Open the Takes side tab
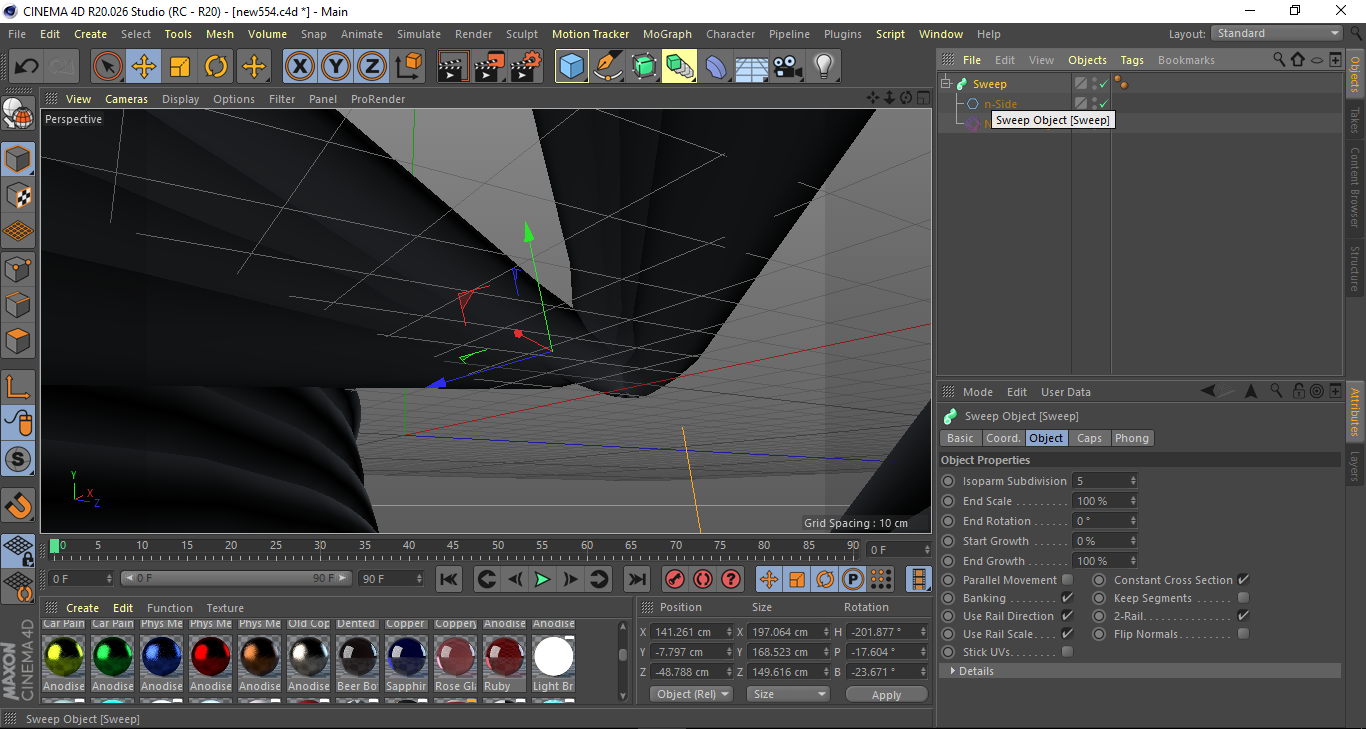Image resolution: width=1366 pixels, height=729 pixels. pos(1355,120)
